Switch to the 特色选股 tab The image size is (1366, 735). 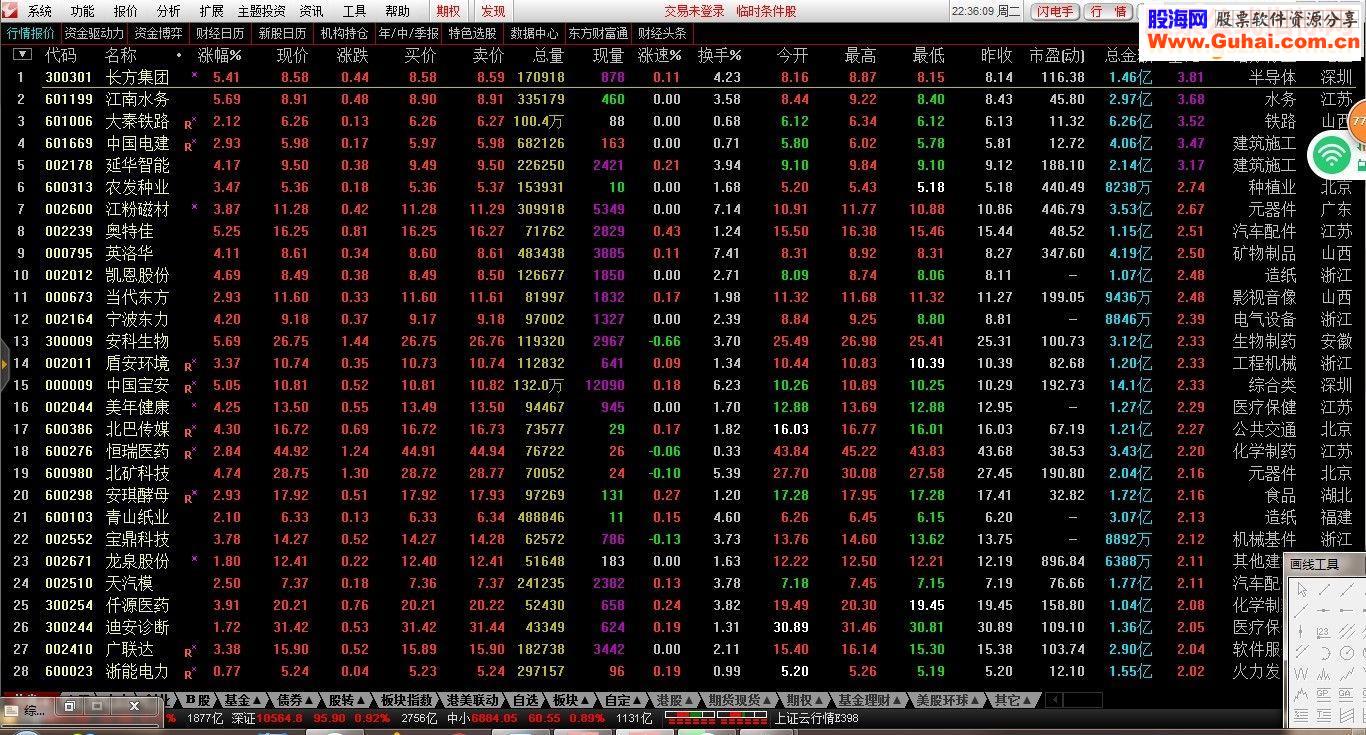pyautogui.click(x=472, y=33)
